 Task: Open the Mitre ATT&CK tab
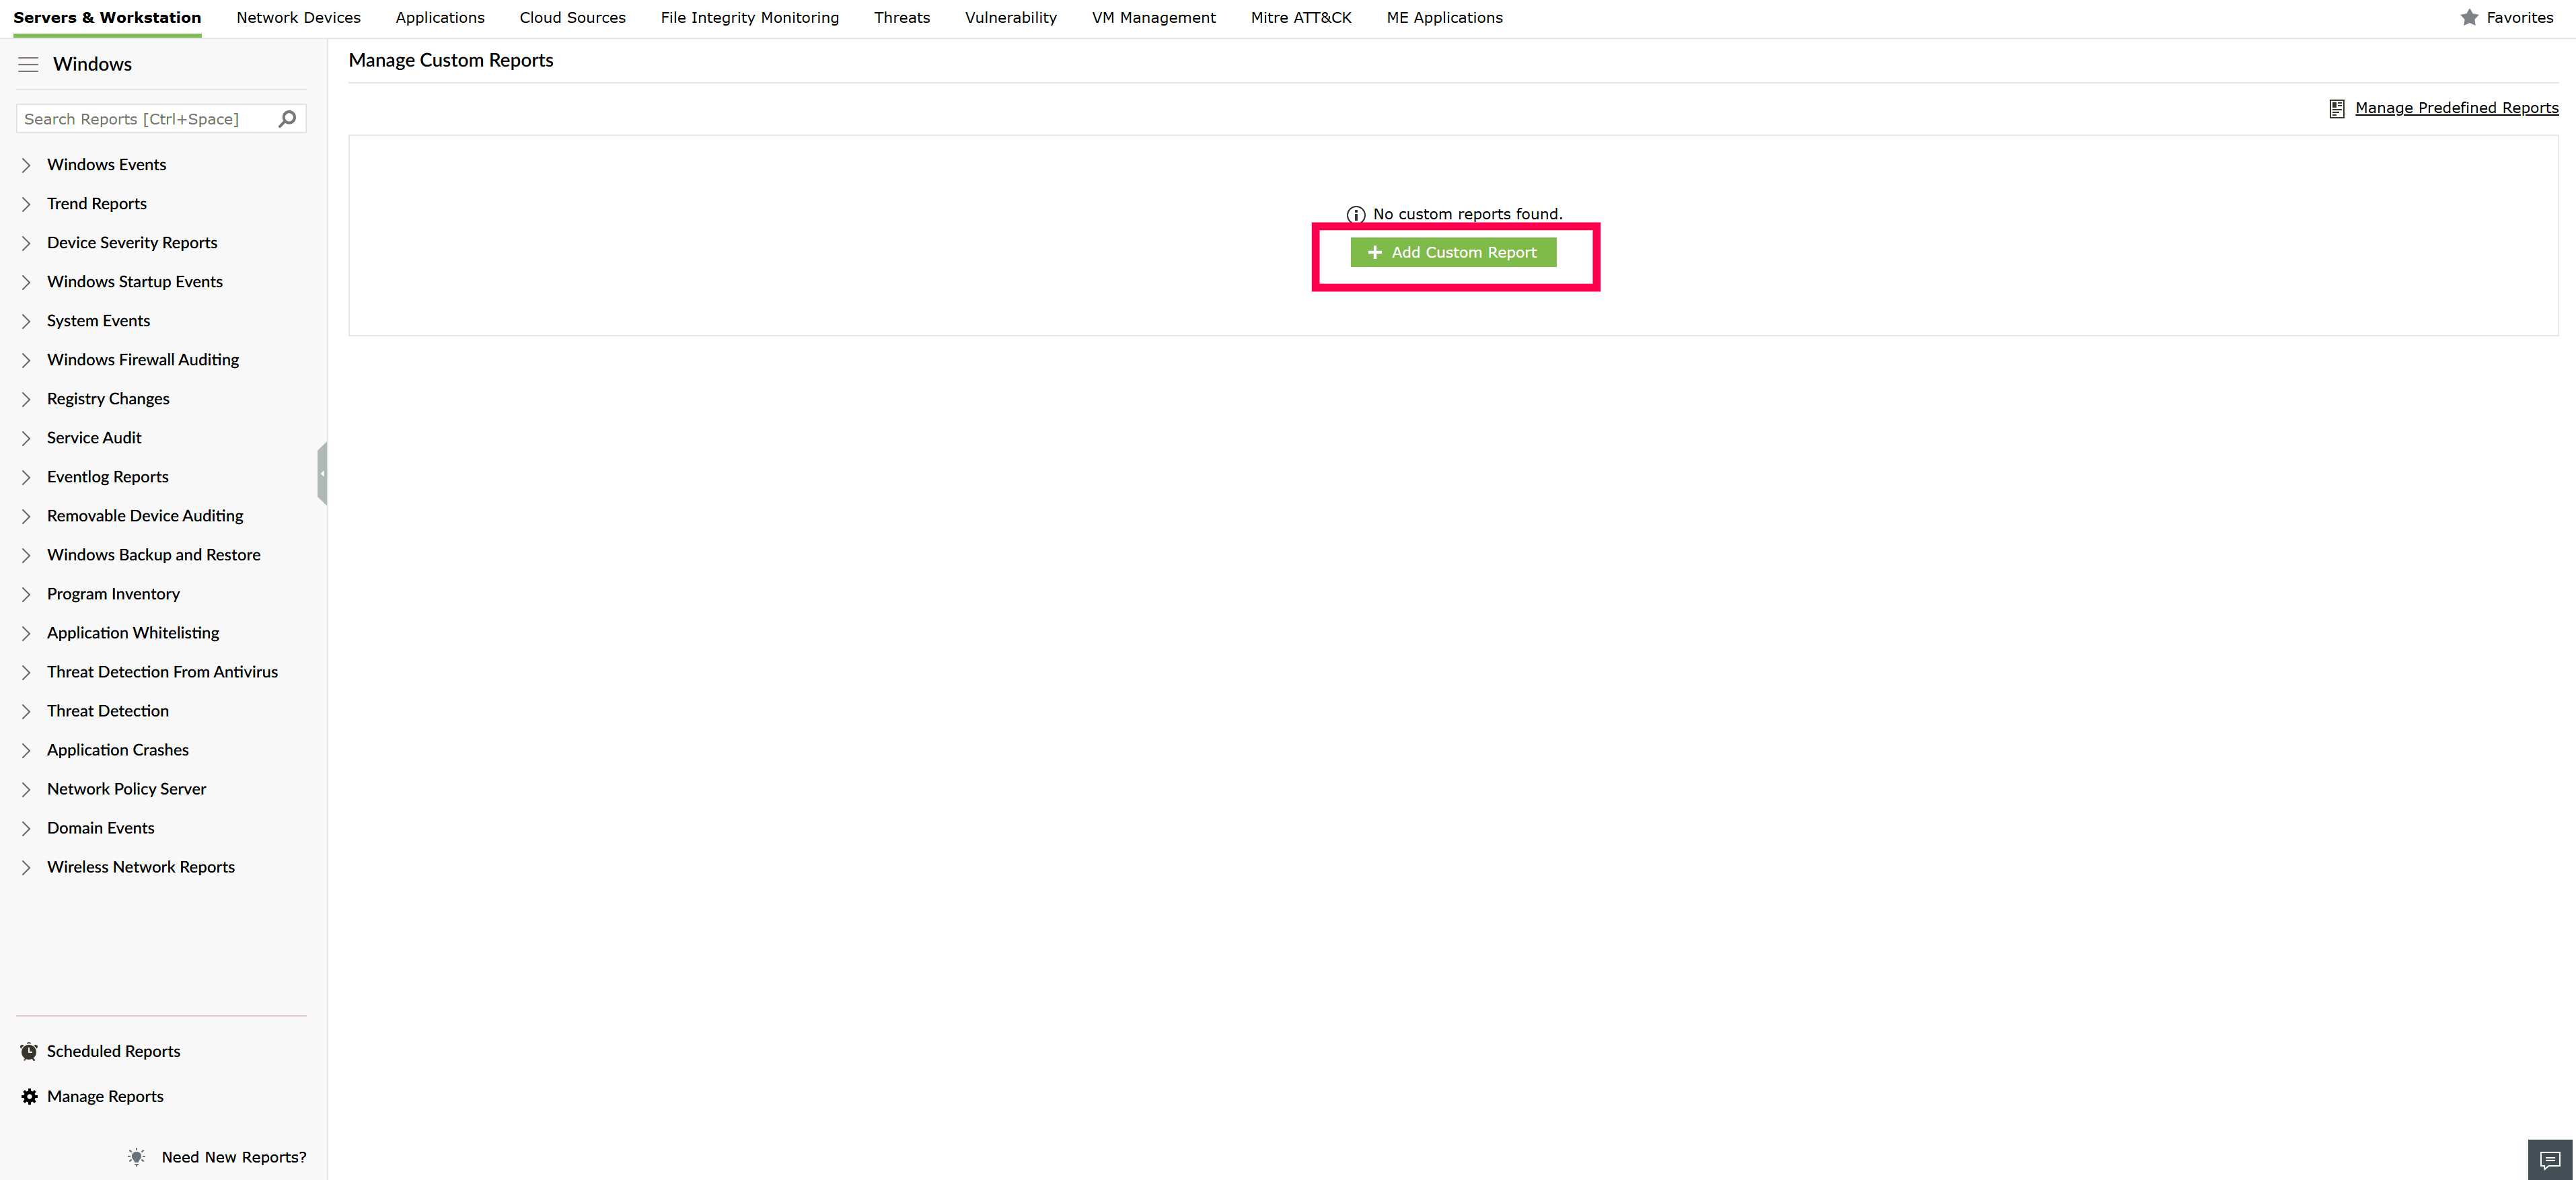click(x=1300, y=17)
